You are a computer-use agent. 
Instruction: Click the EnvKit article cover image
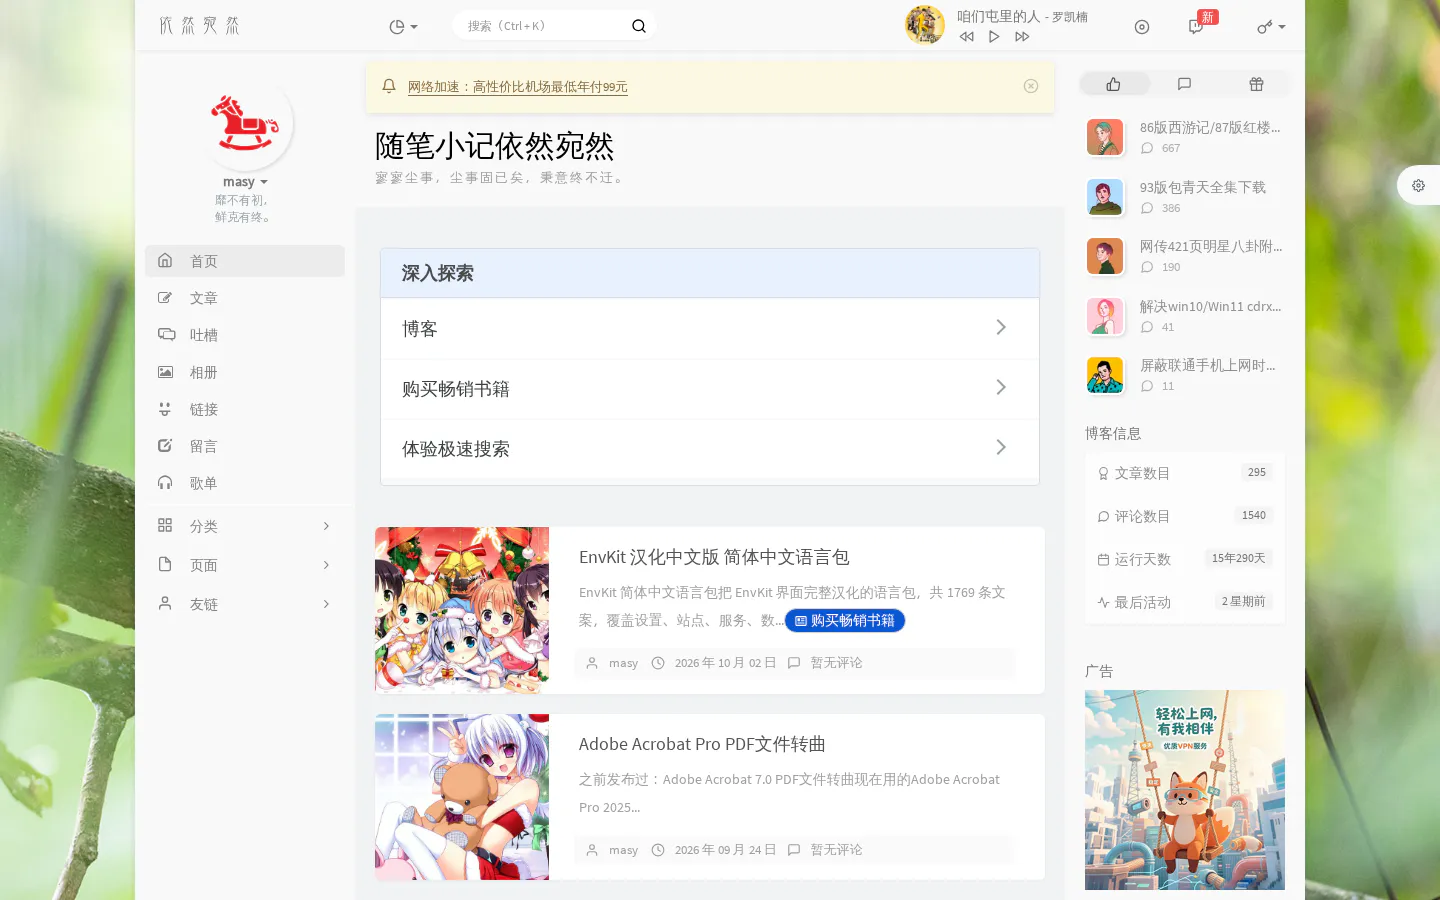[462, 610]
